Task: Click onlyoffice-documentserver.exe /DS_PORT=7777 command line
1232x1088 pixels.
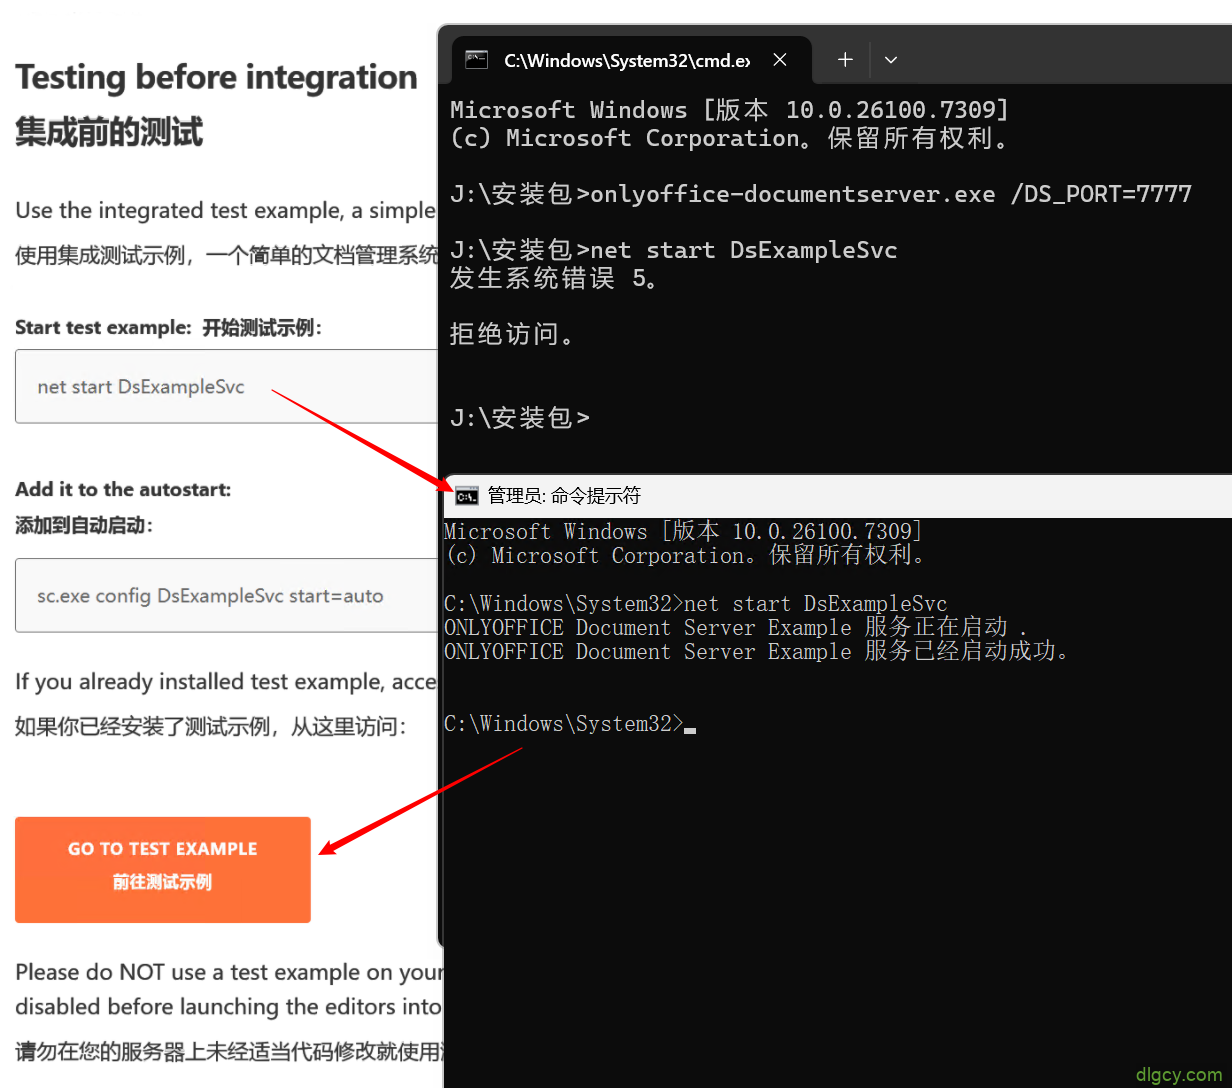Action: (x=821, y=194)
